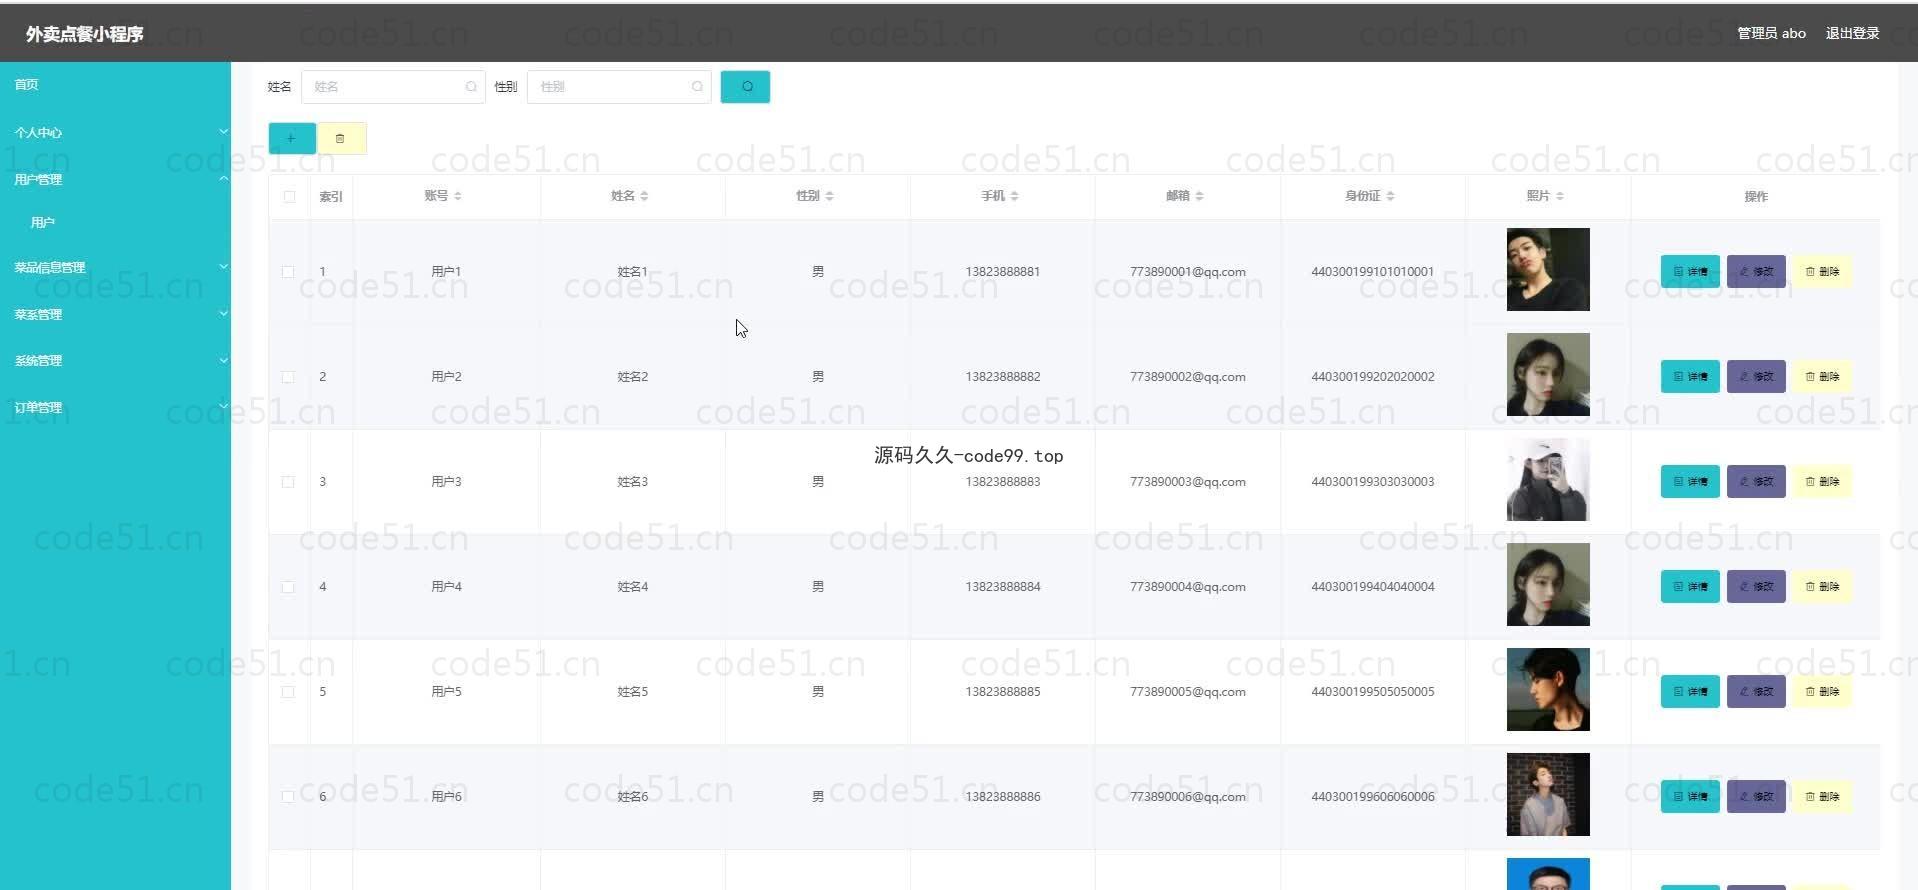Click 删除 for 用户6
This screenshot has height=890, width=1918.
tap(1822, 797)
